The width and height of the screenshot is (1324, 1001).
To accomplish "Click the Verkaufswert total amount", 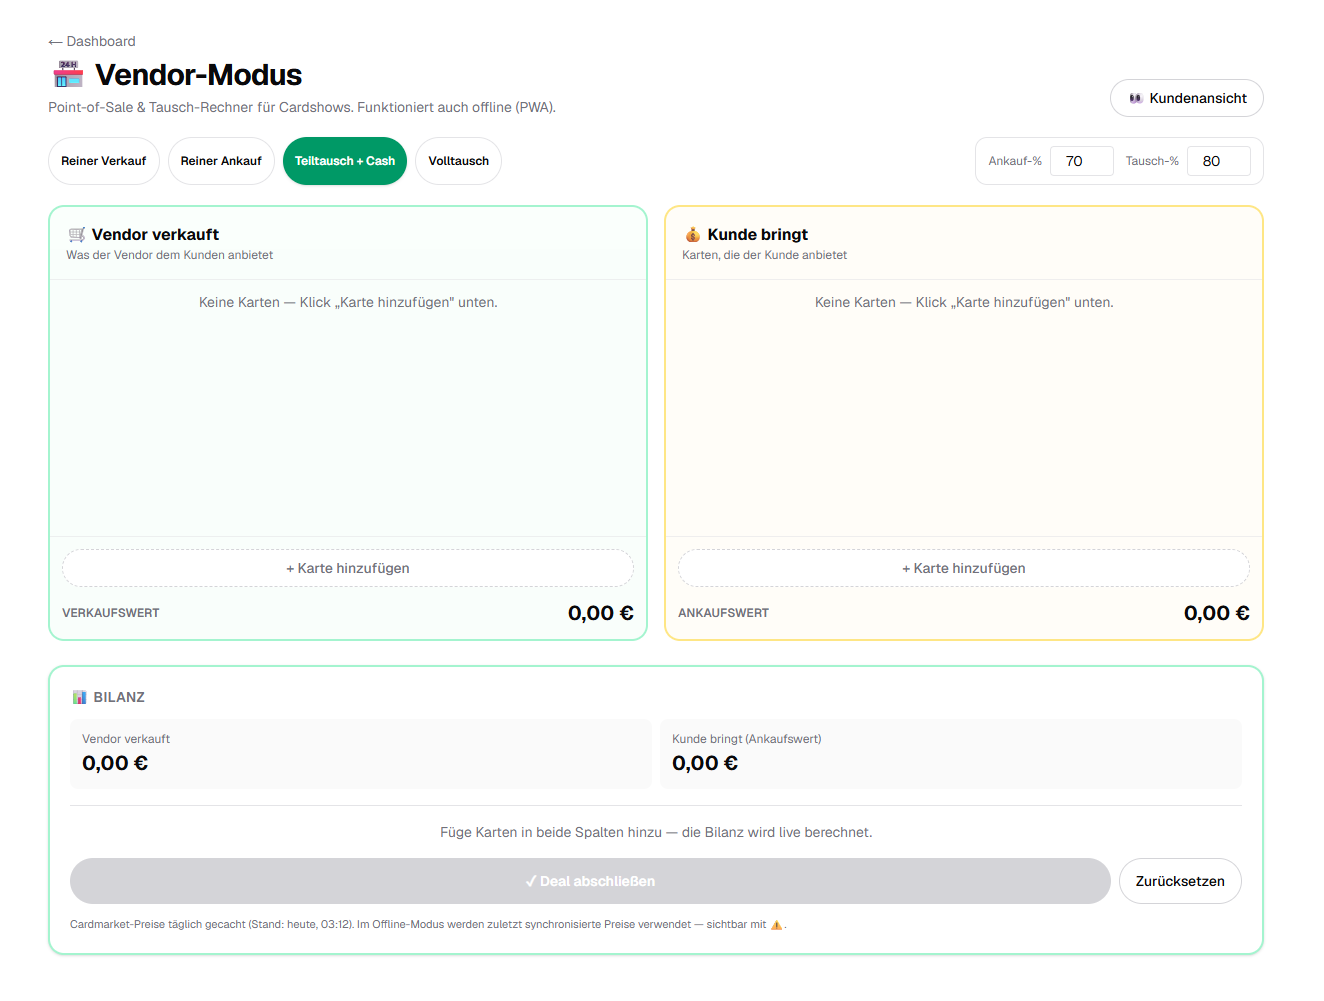I will (601, 613).
